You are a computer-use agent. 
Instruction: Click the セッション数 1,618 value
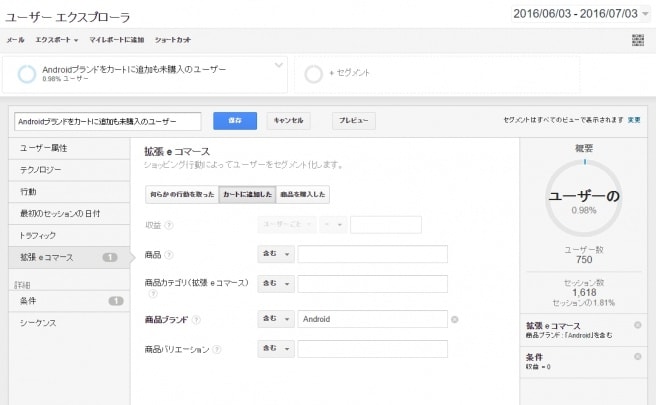point(584,292)
